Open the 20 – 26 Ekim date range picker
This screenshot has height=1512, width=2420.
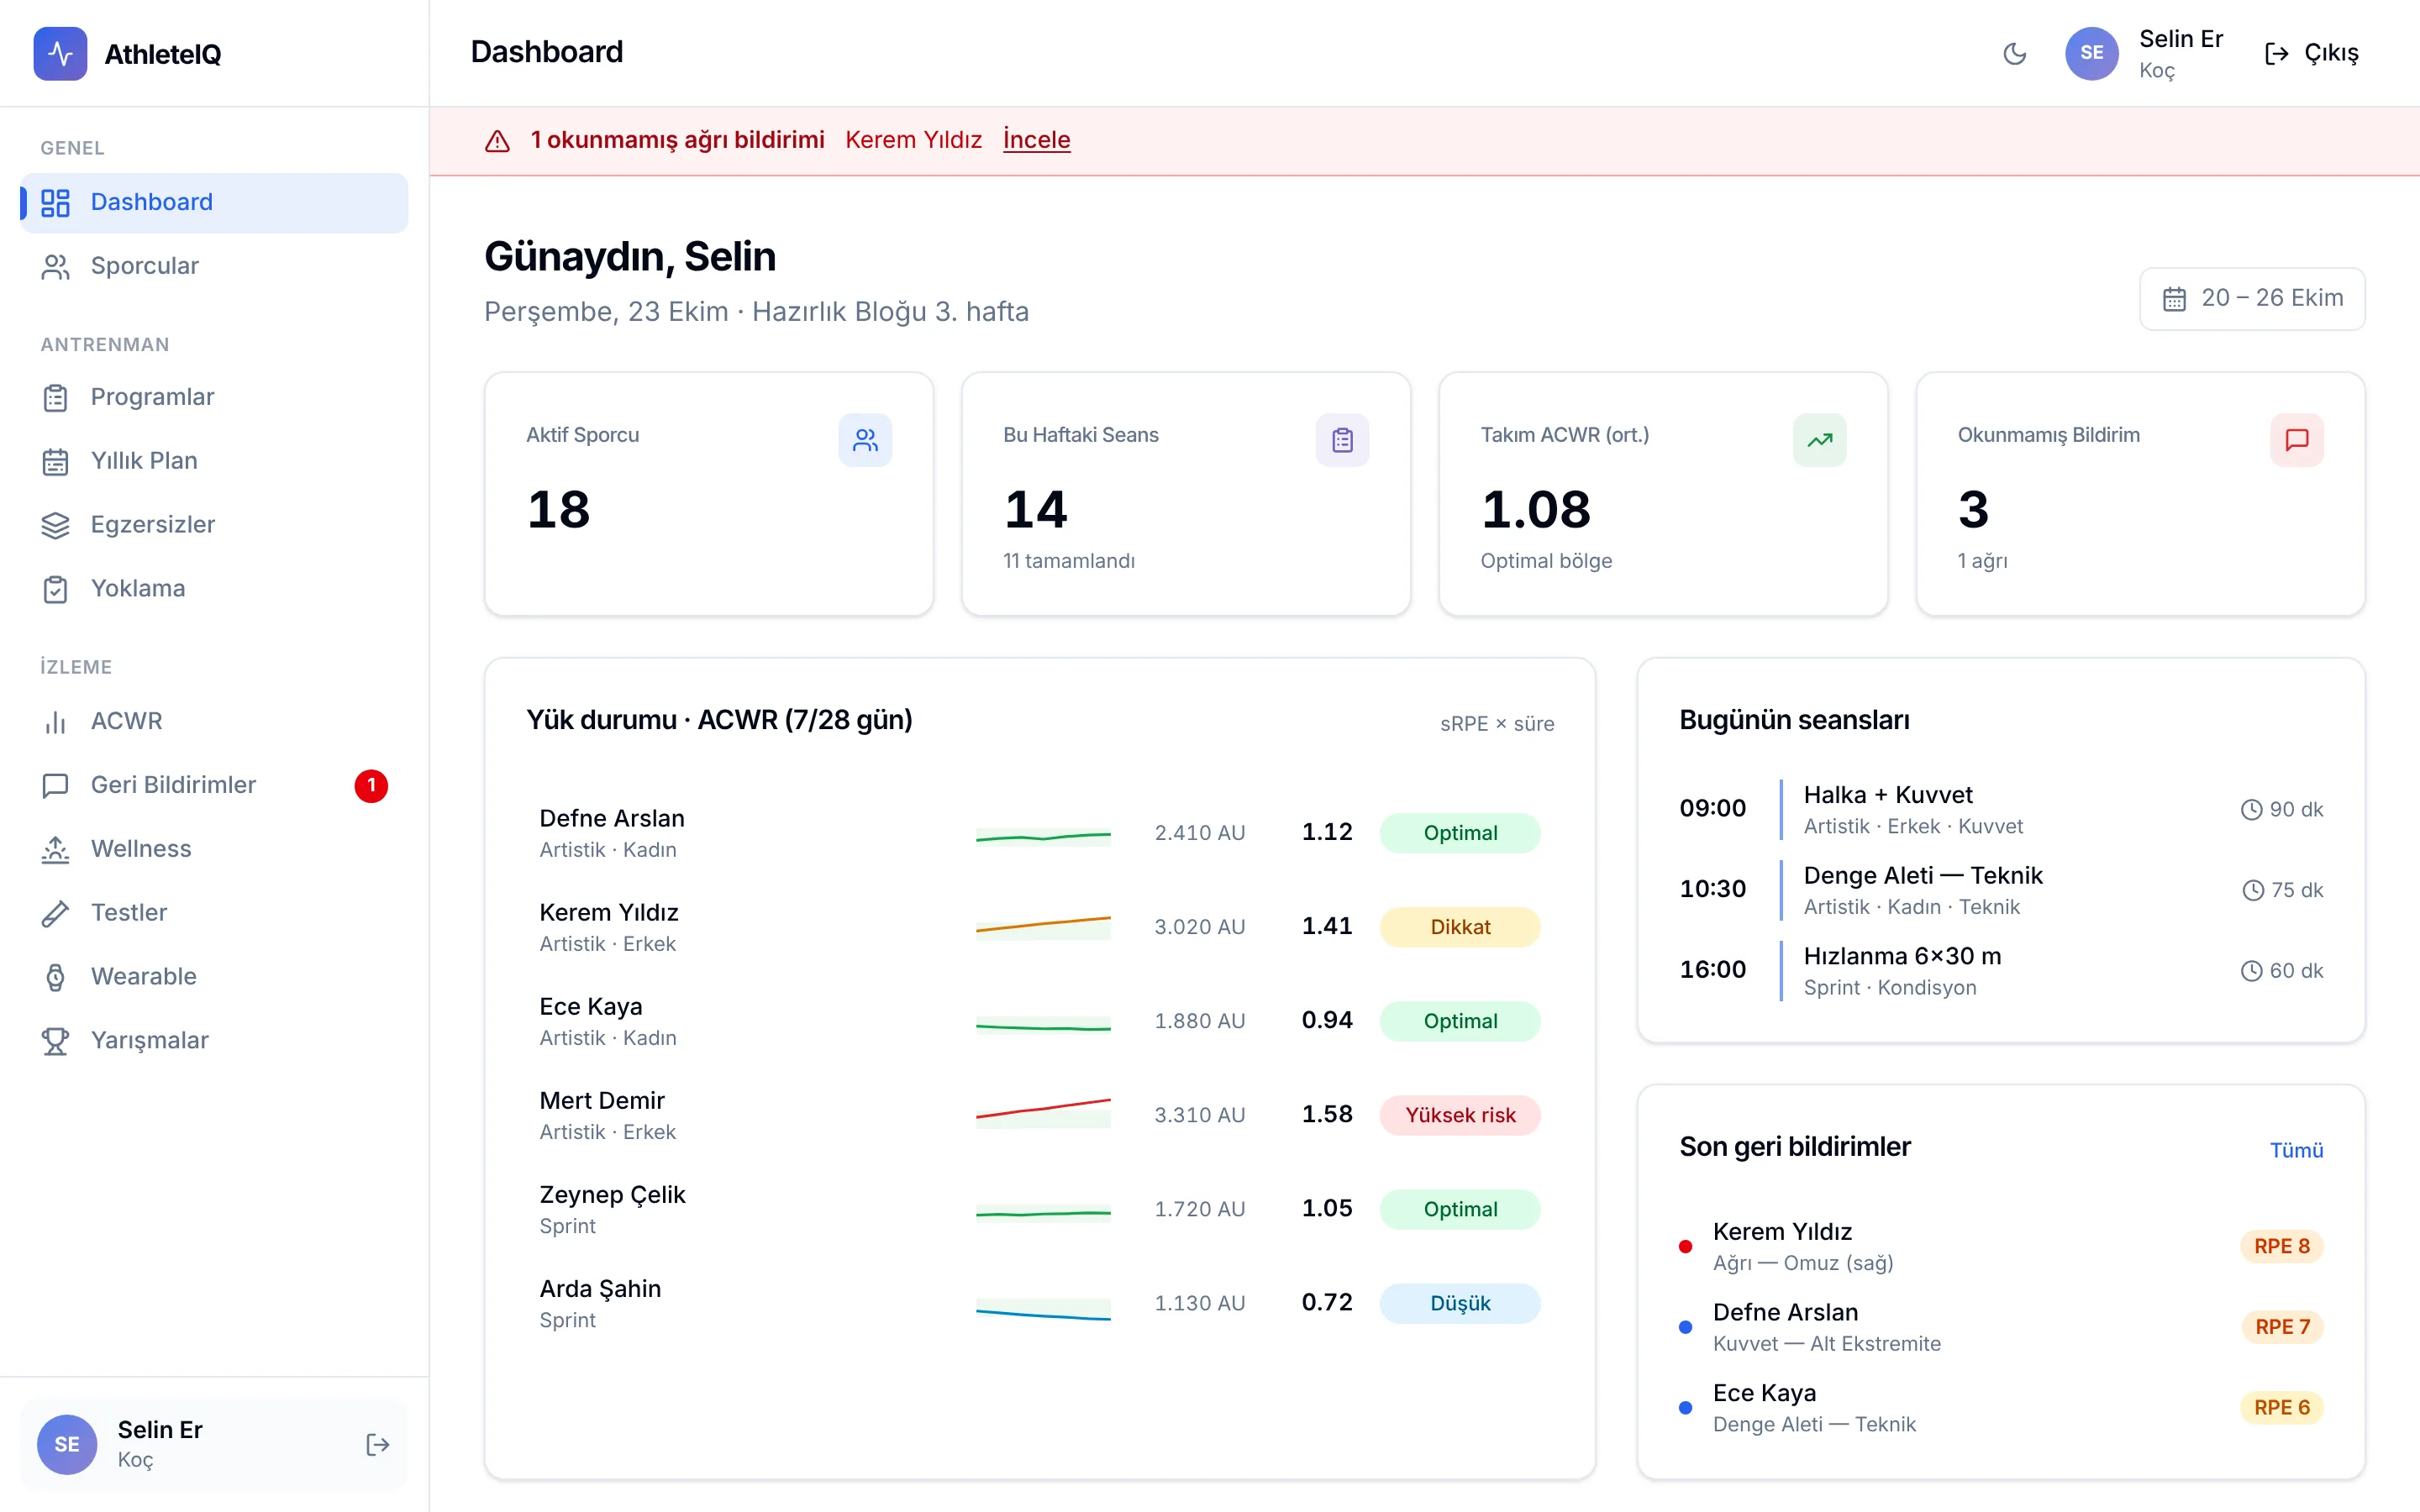(2252, 298)
